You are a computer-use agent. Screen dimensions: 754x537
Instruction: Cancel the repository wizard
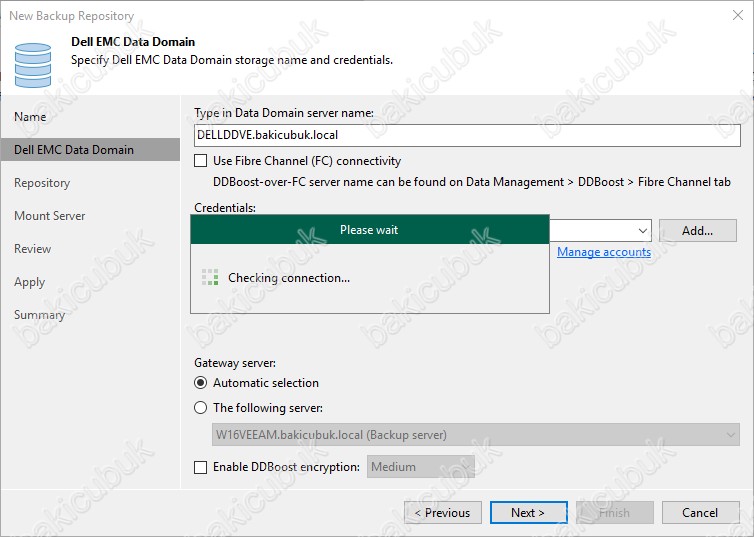click(701, 512)
